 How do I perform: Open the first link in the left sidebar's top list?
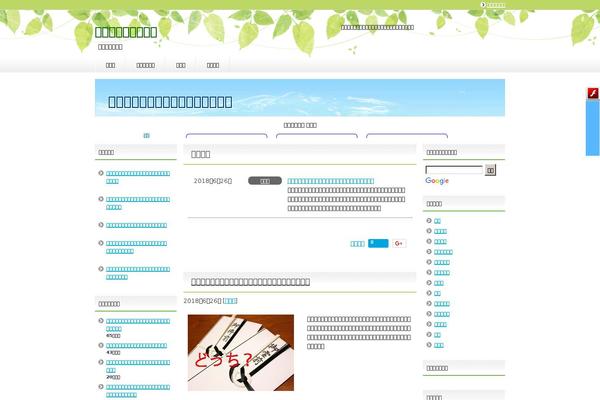[x=138, y=177]
